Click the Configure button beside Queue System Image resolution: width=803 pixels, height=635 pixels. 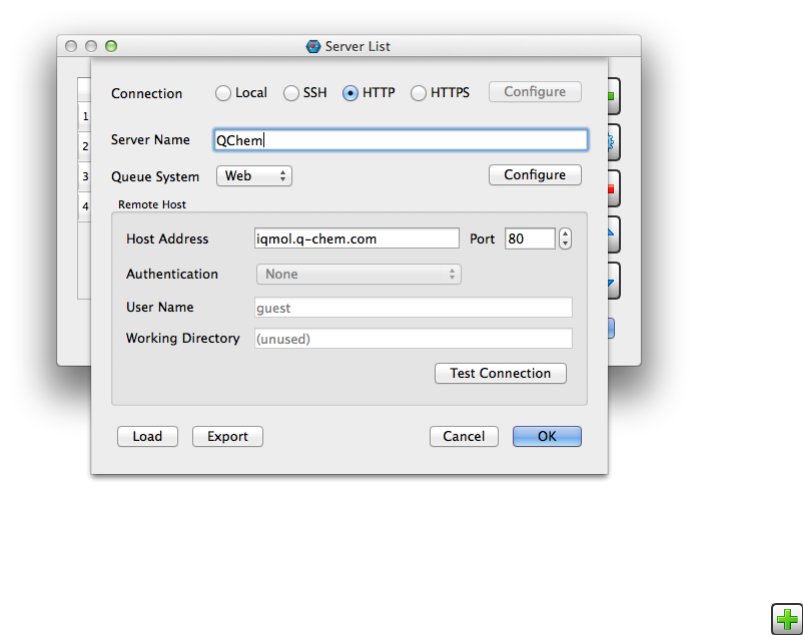pyautogui.click(x=535, y=175)
